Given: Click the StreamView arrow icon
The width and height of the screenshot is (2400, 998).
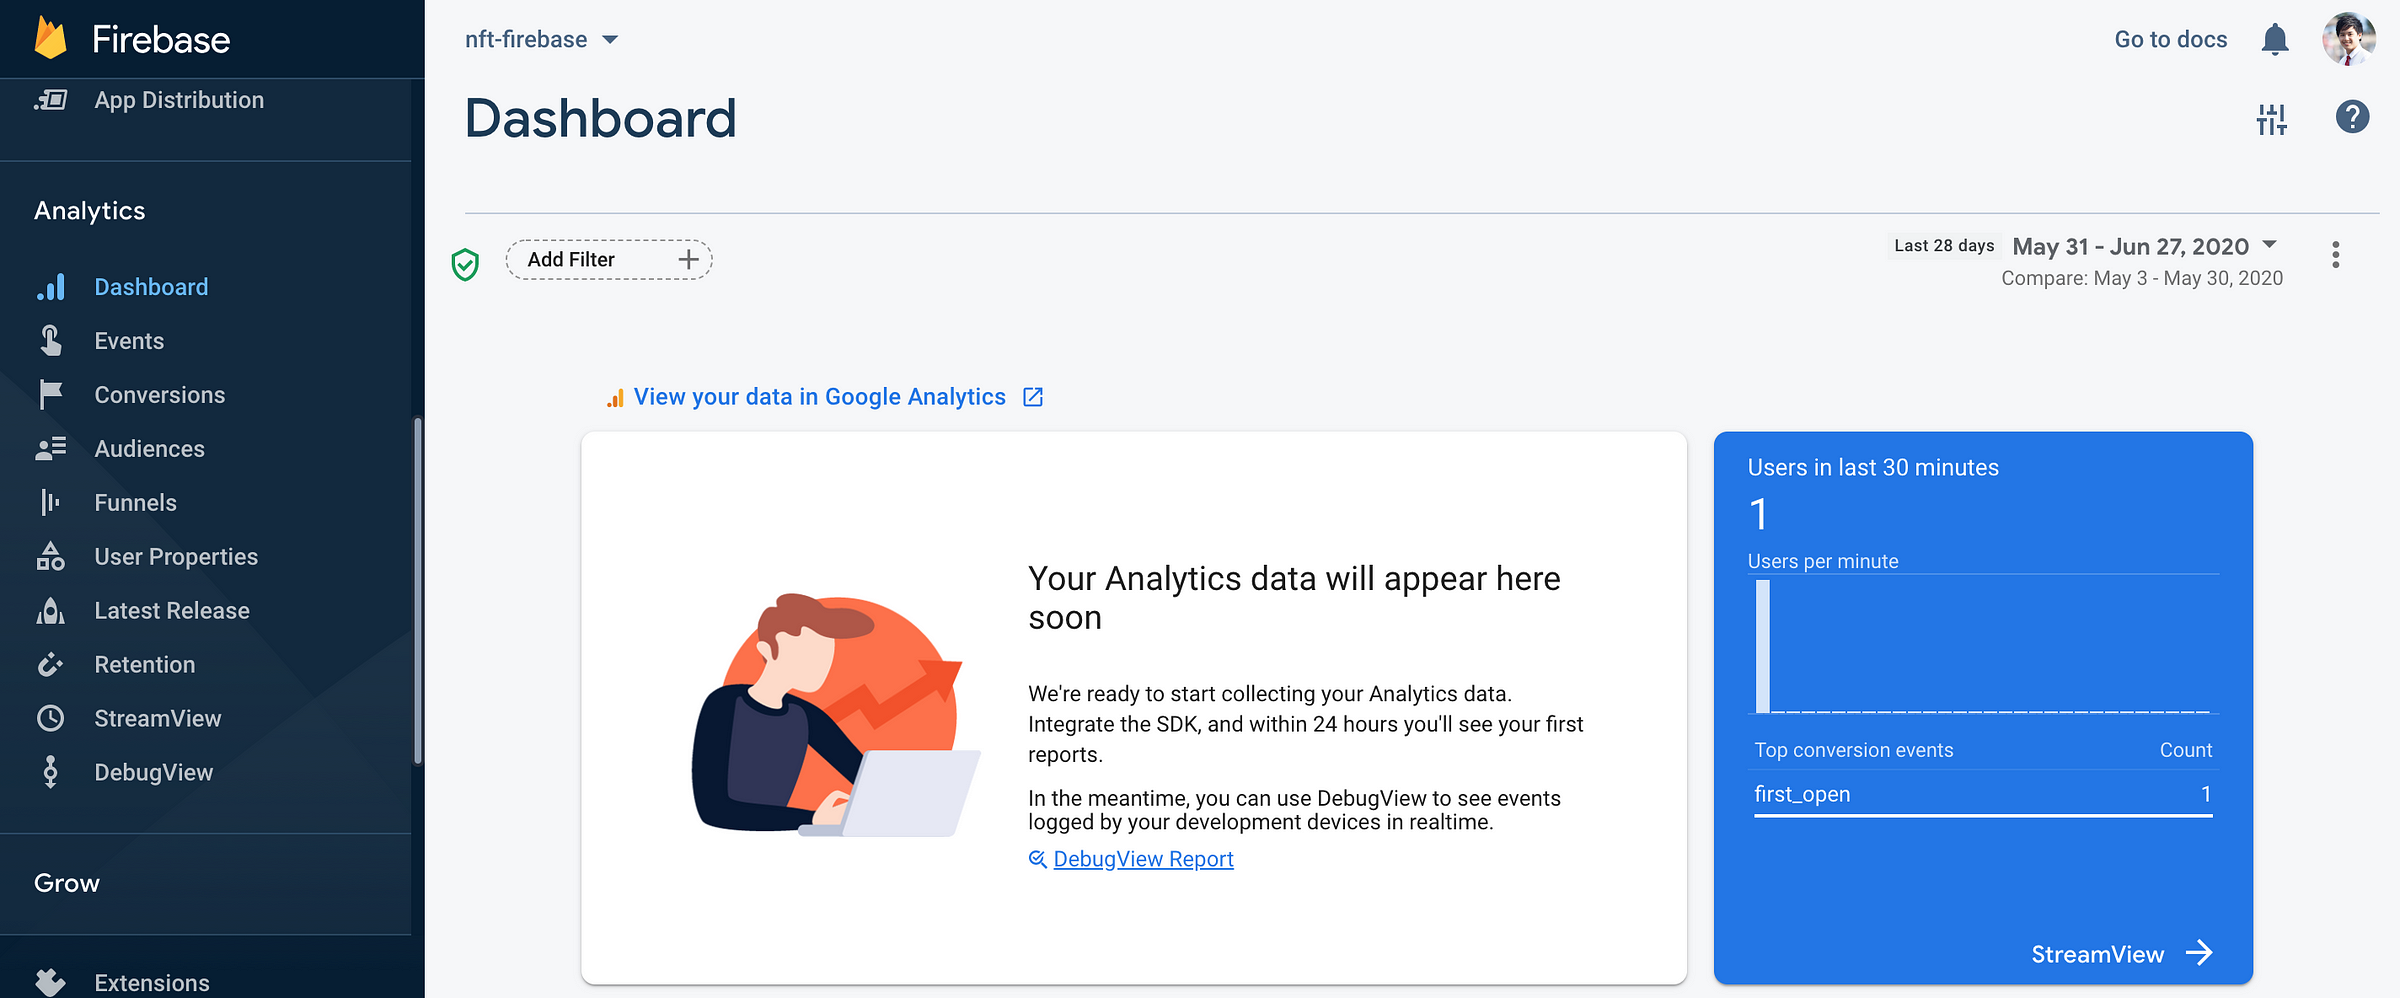Looking at the screenshot, I should [x=2199, y=953].
